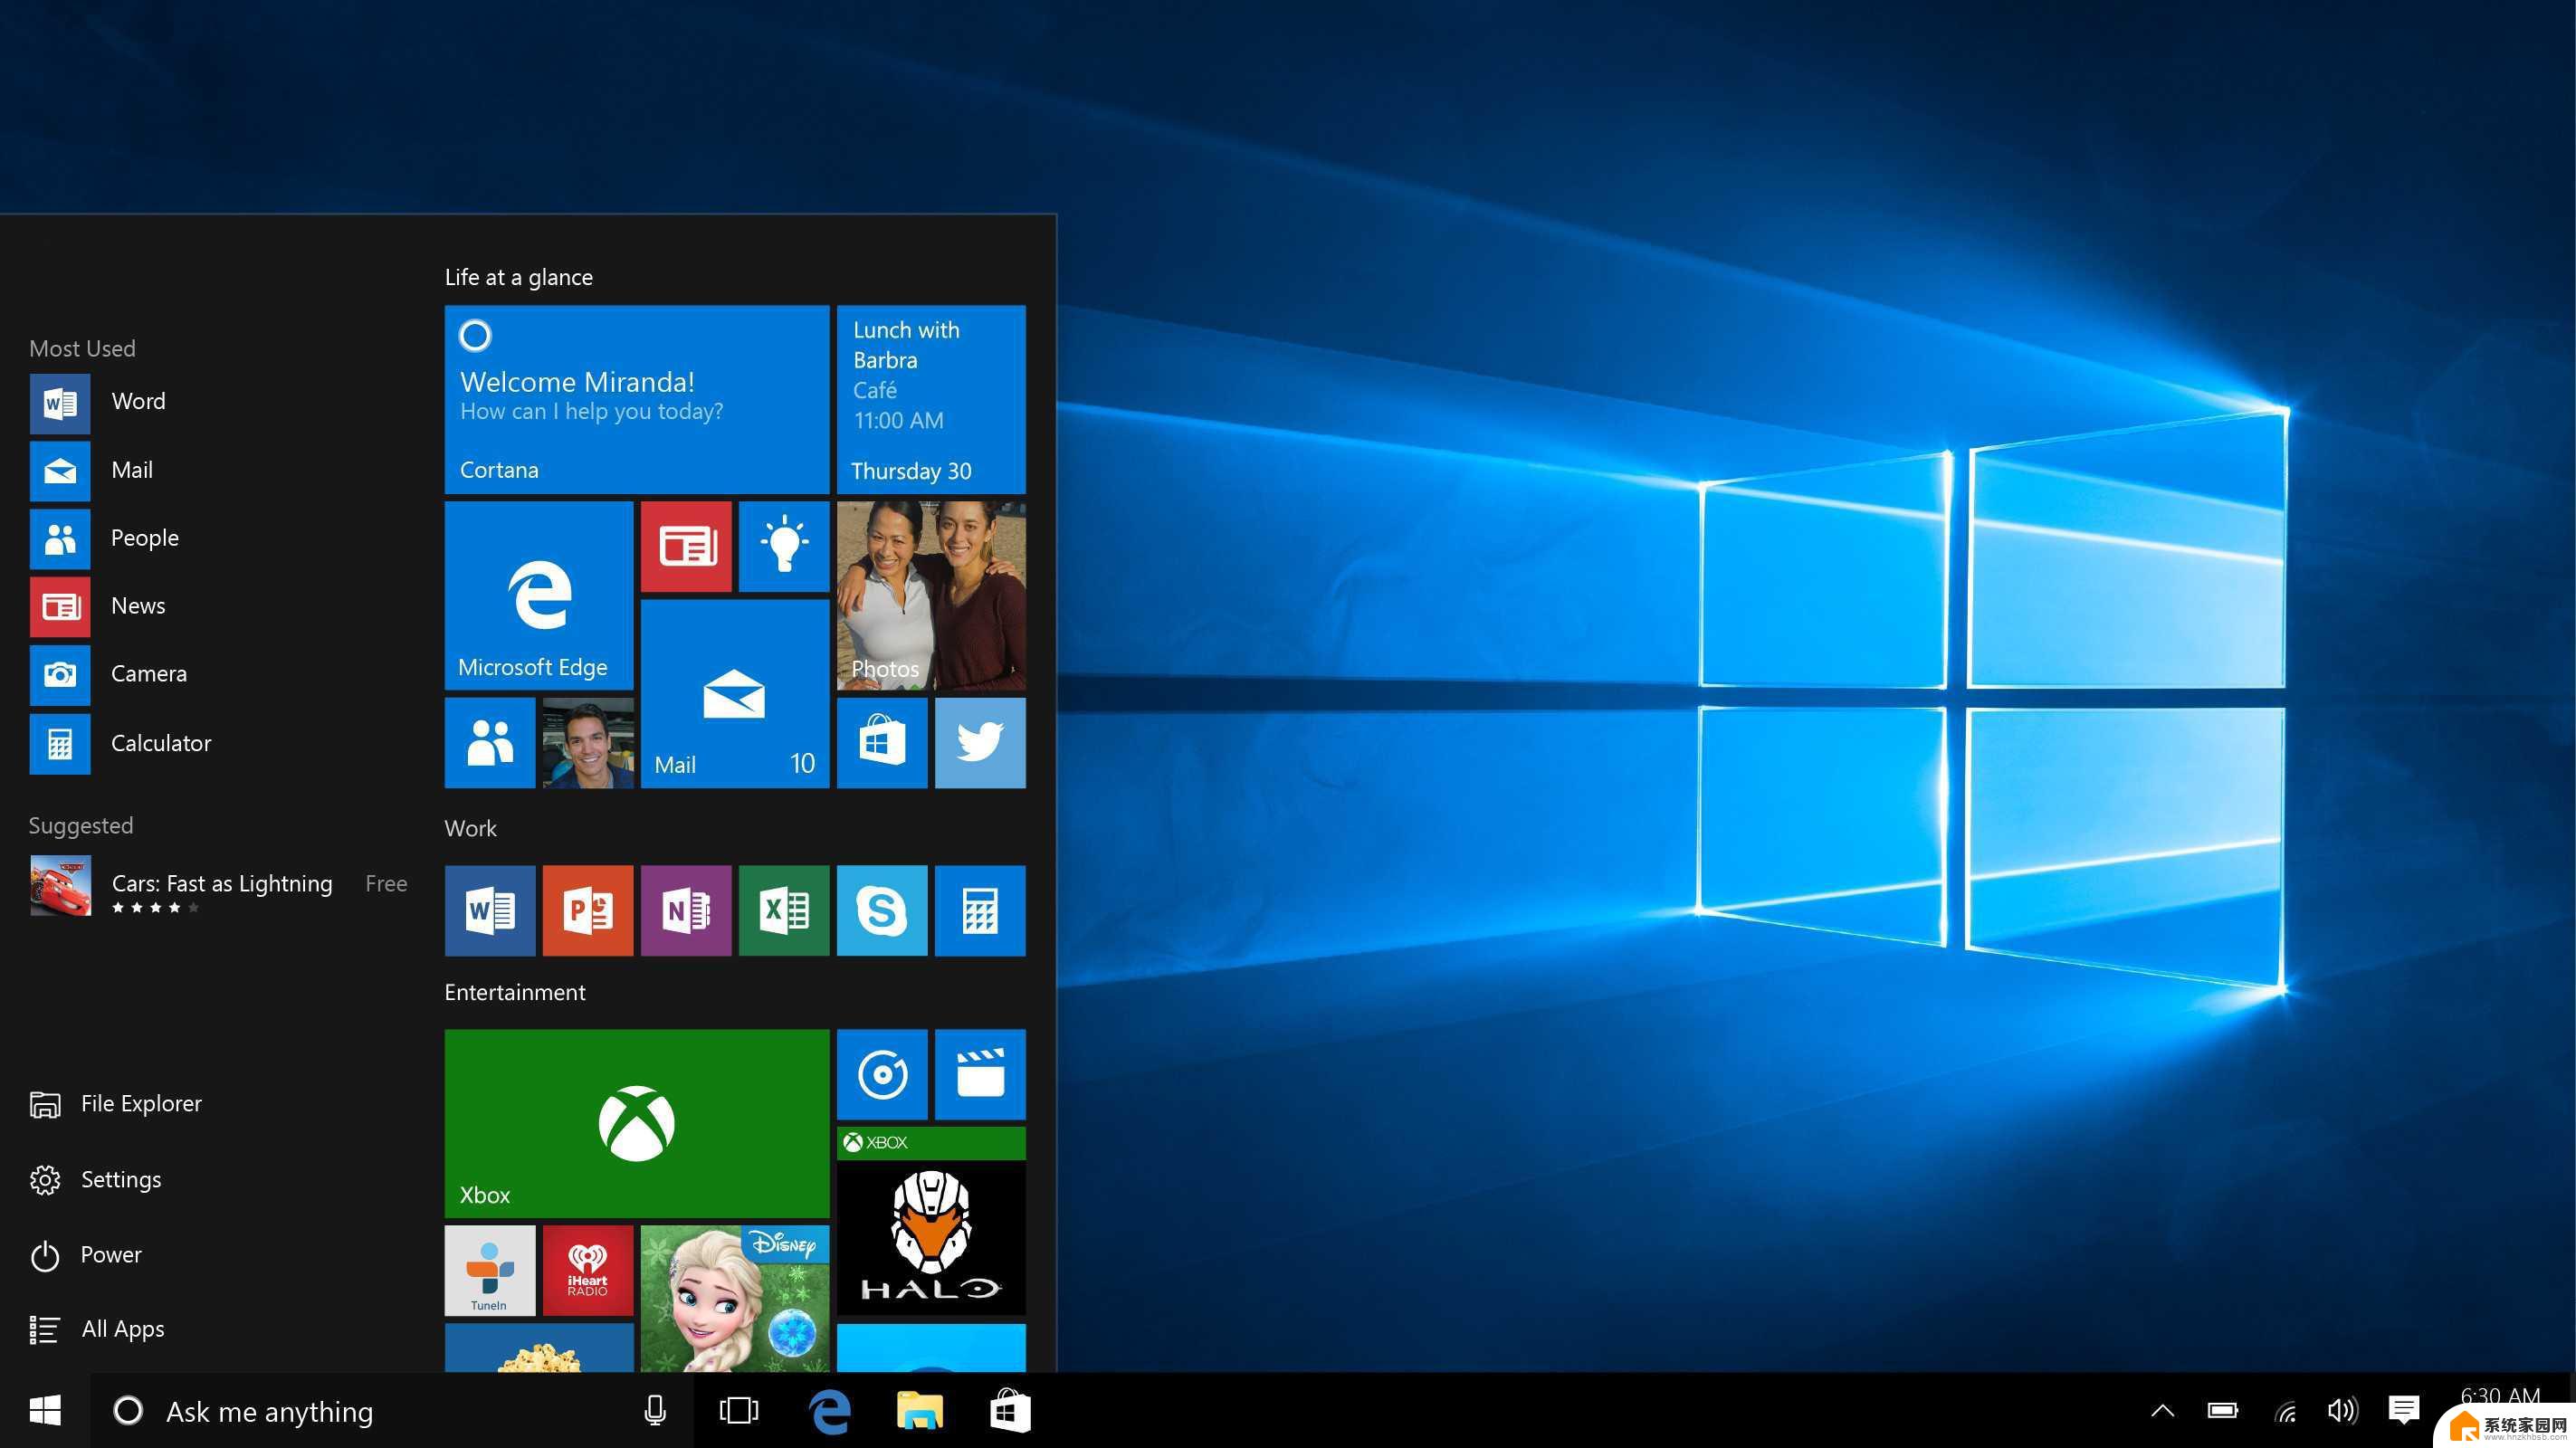Screen dimensions: 2576x1448
Task: Open File Explorer from the Start menu
Action: click(x=116, y=1104)
